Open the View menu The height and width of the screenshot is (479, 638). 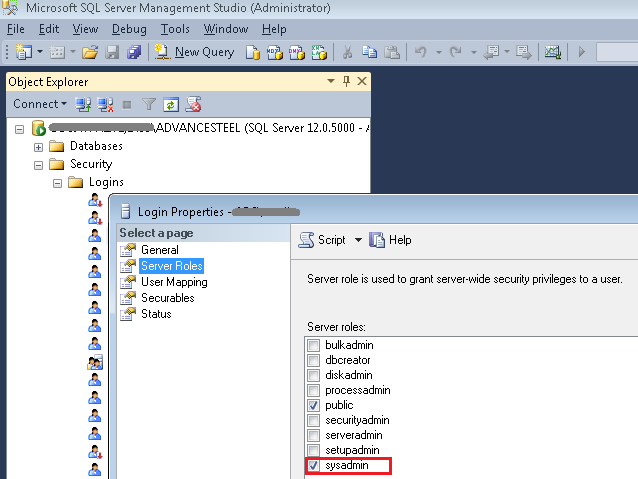(x=85, y=29)
